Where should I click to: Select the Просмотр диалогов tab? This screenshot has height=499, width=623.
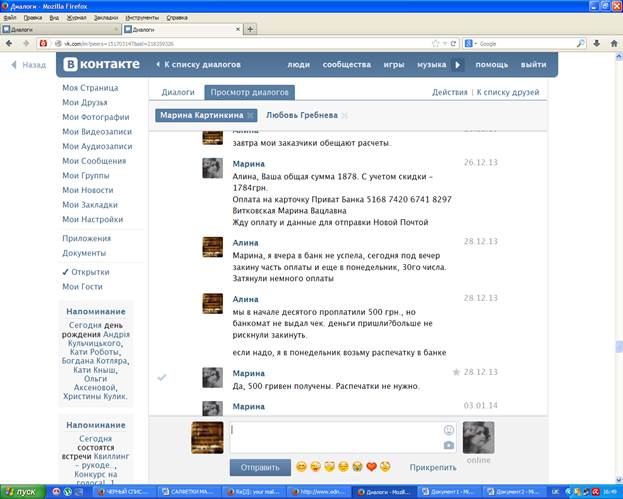click(x=250, y=92)
